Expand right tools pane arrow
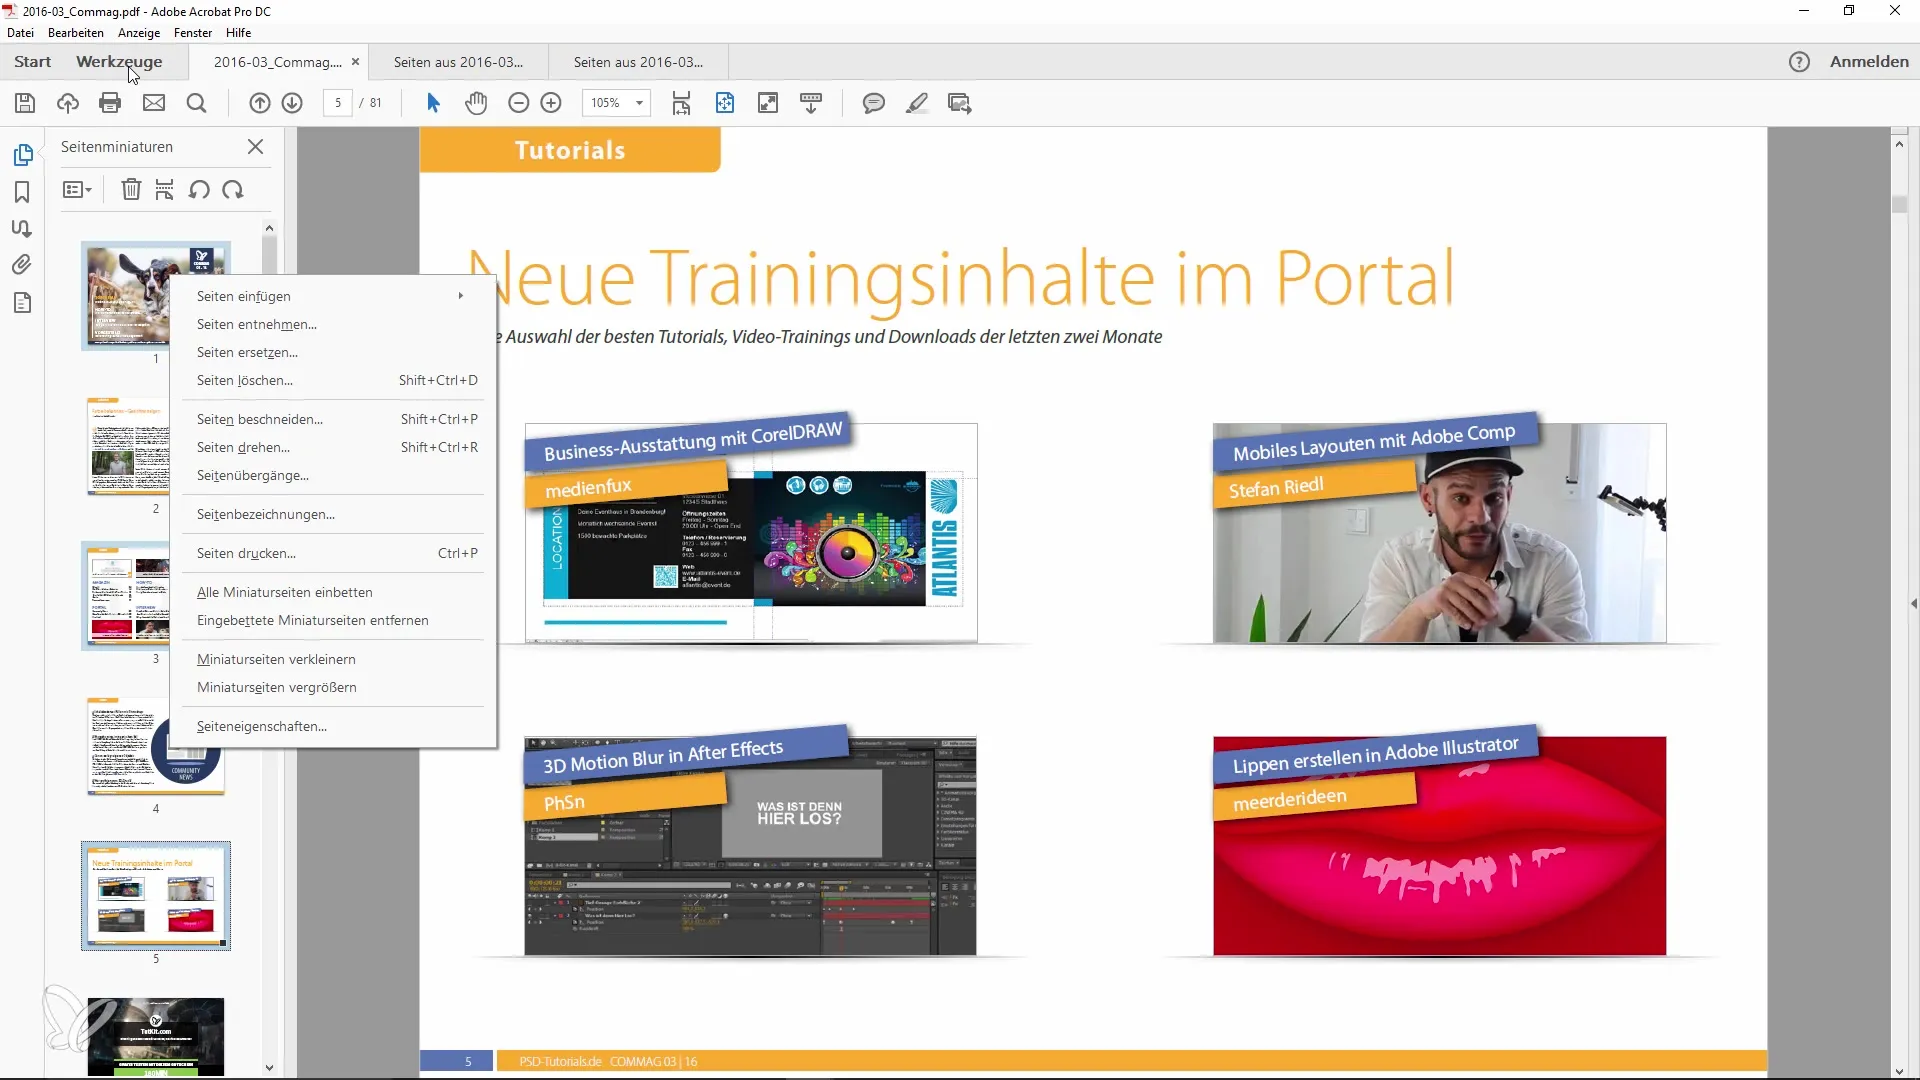Screen dimensions: 1920x1080 tap(1913, 604)
